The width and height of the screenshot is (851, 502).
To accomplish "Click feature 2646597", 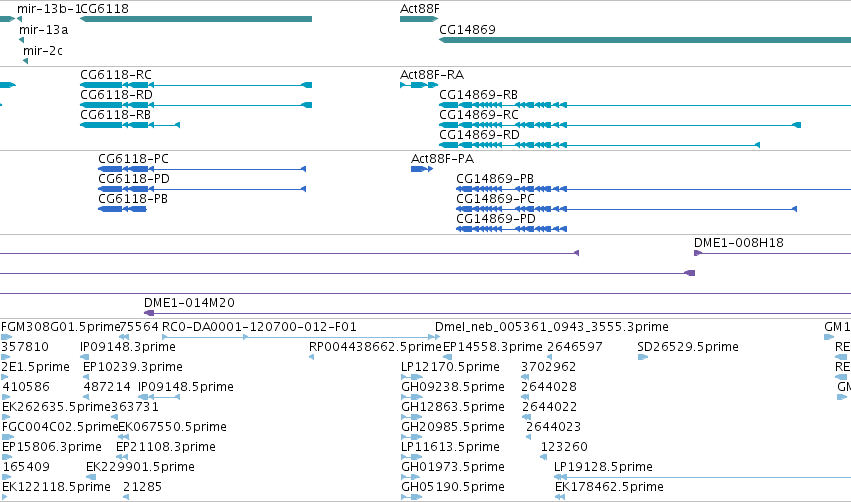I will tap(549, 357).
